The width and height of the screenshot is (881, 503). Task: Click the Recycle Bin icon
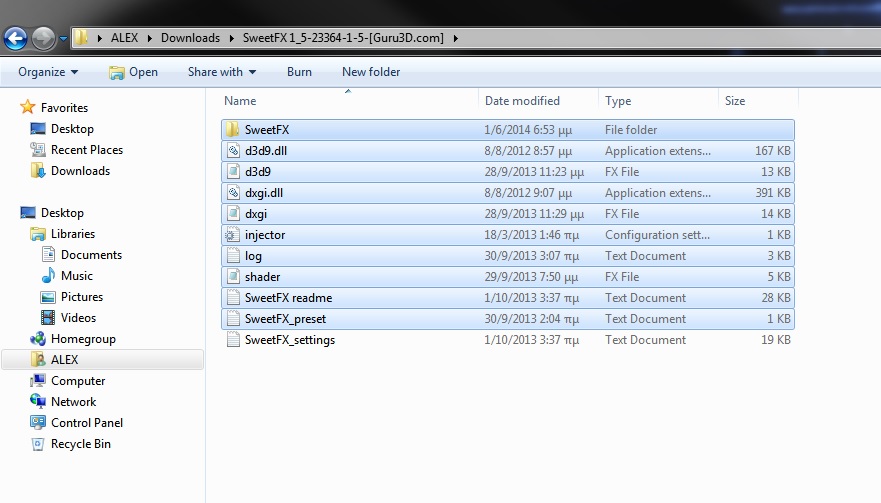38,443
